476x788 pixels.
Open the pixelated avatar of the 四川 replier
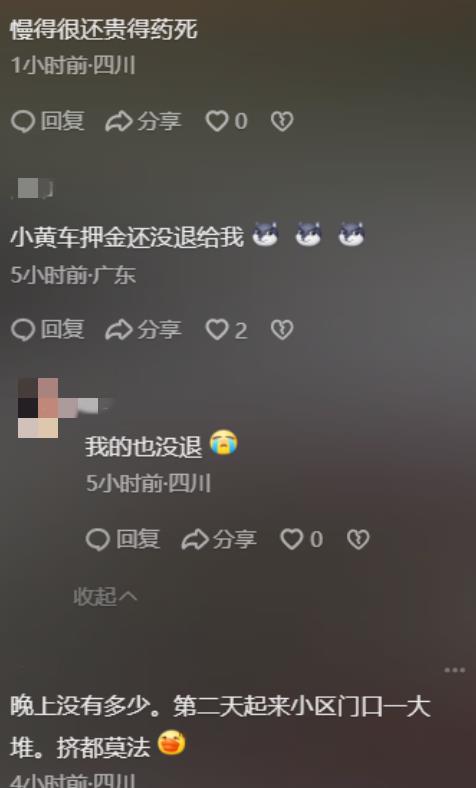(38, 408)
